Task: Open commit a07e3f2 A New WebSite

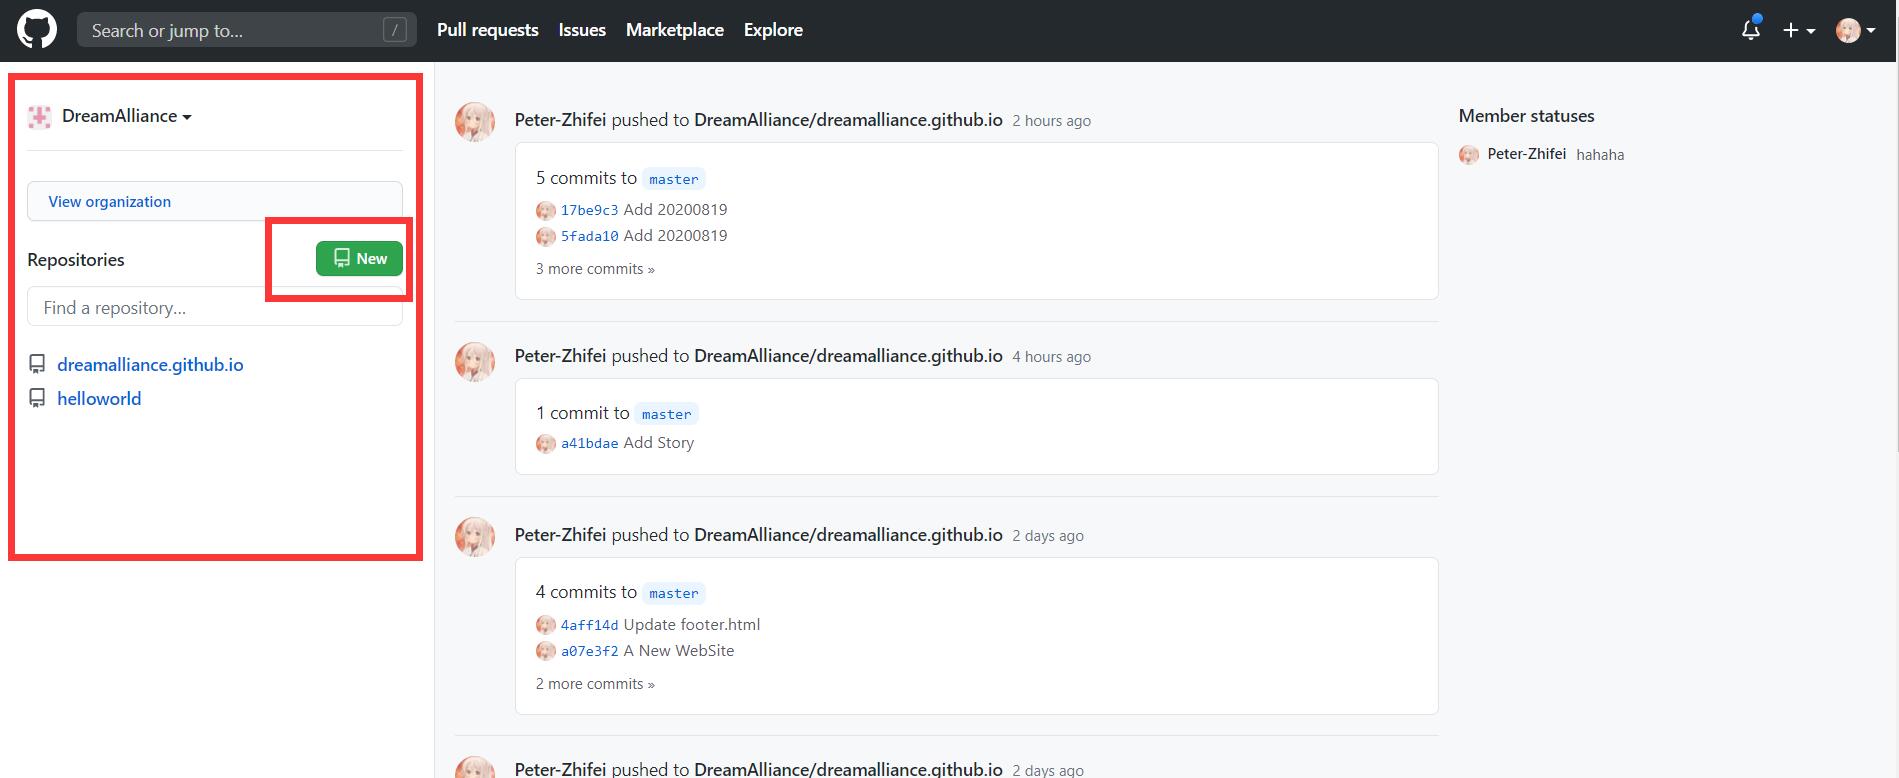Action: point(589,651)
